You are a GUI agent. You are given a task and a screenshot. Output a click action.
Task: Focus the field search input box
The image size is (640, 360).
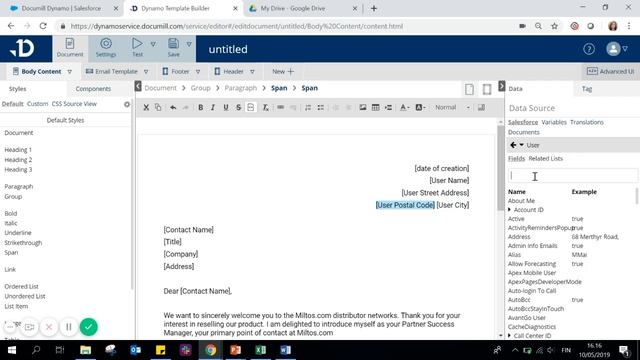(x=573, y=176)
